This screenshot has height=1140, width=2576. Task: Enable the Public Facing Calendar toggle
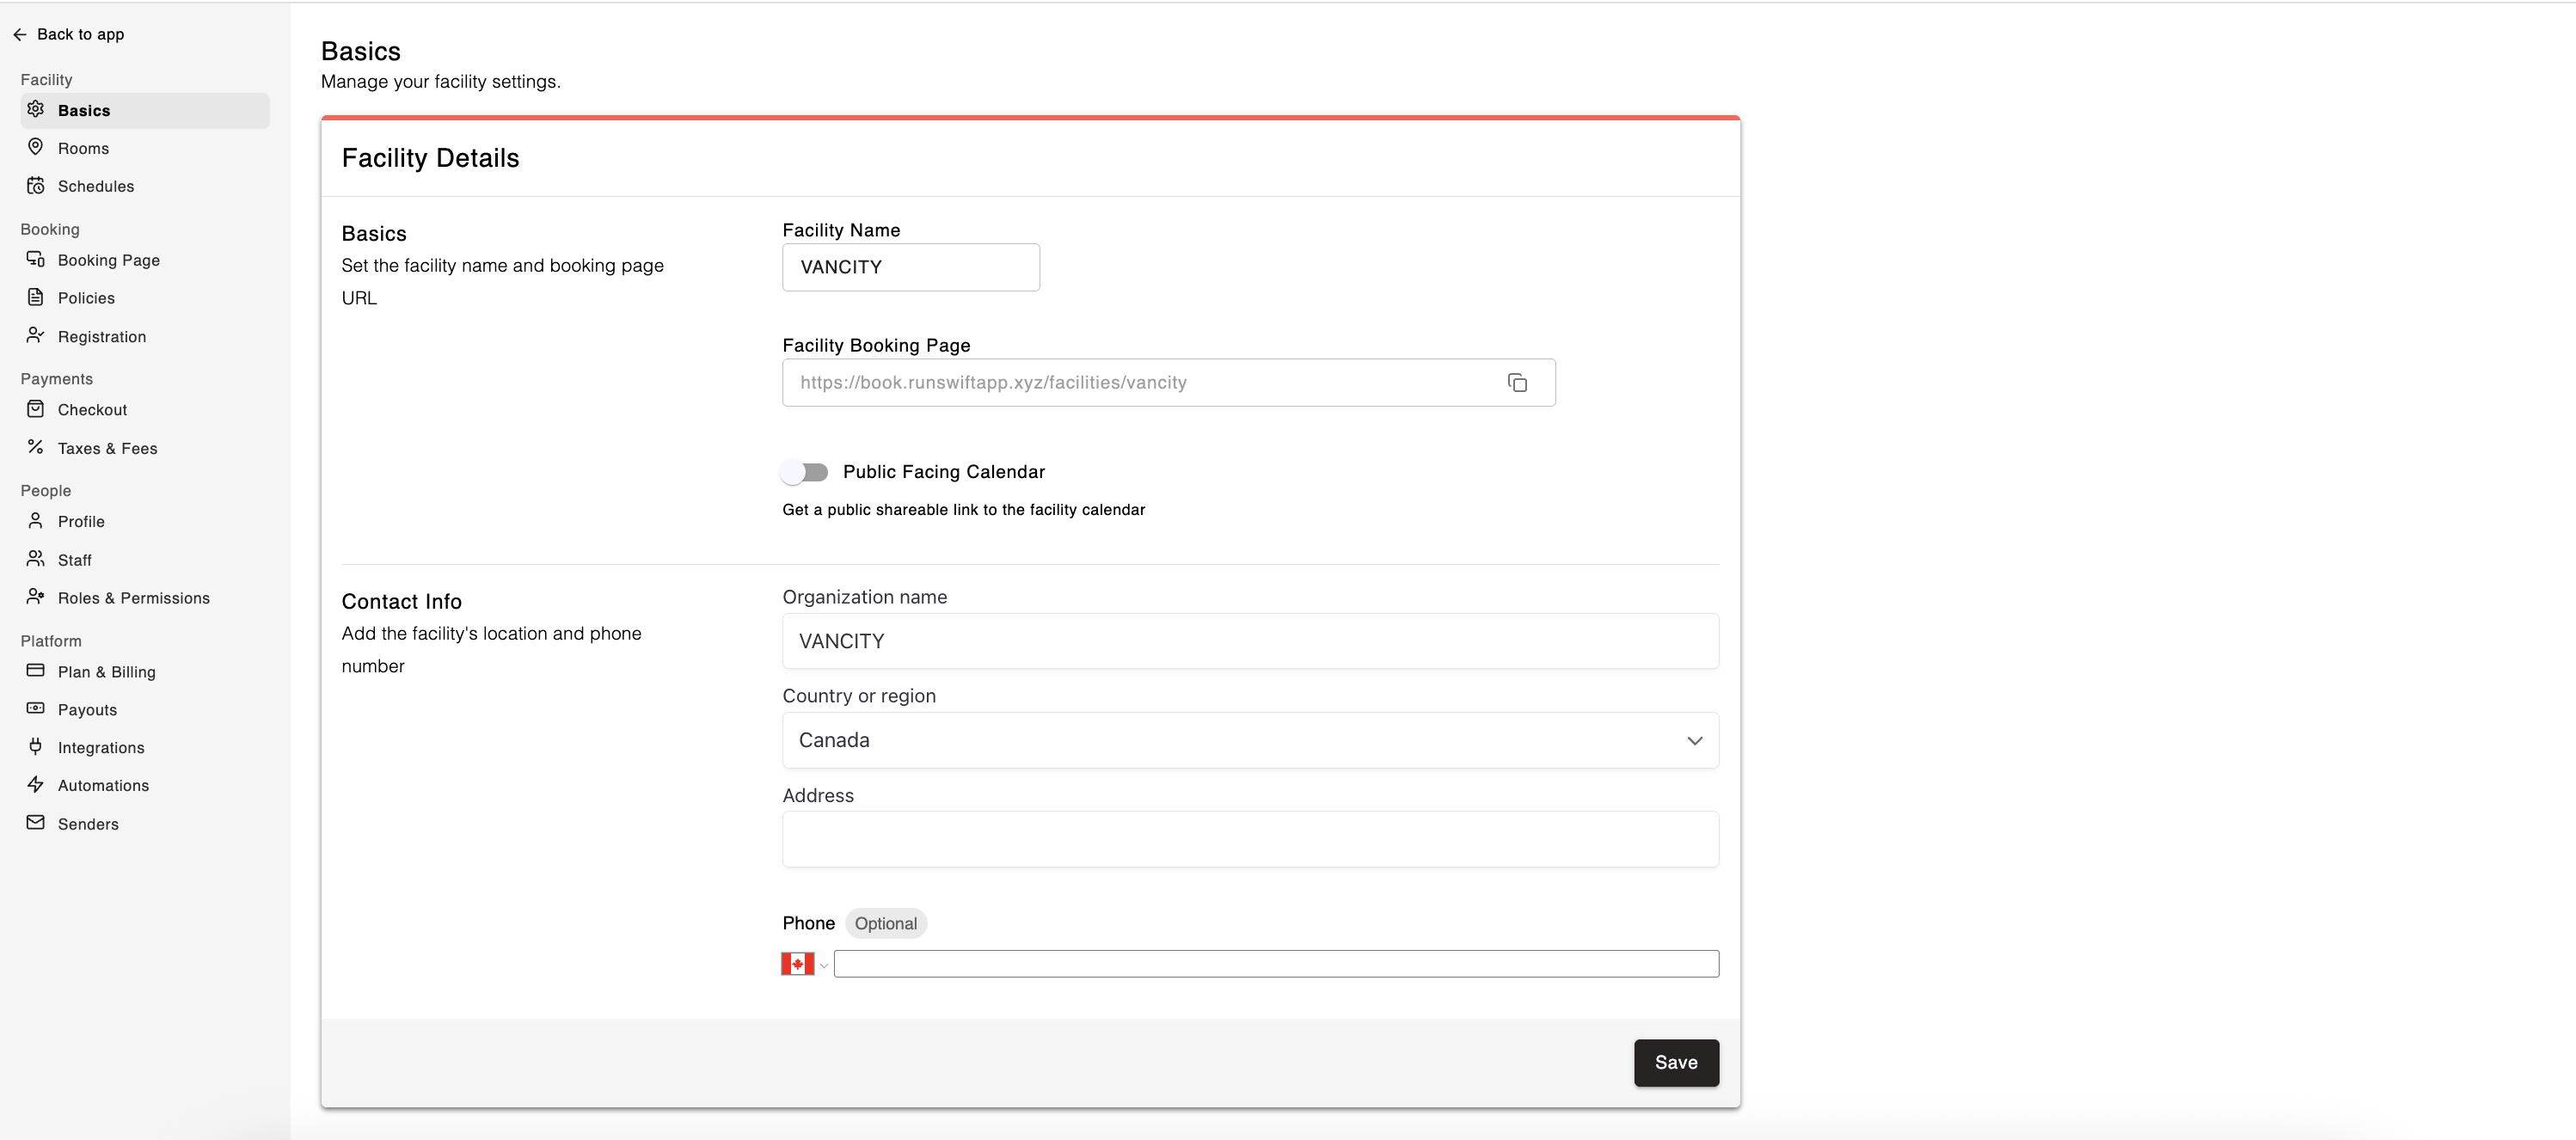coord(805,472)
